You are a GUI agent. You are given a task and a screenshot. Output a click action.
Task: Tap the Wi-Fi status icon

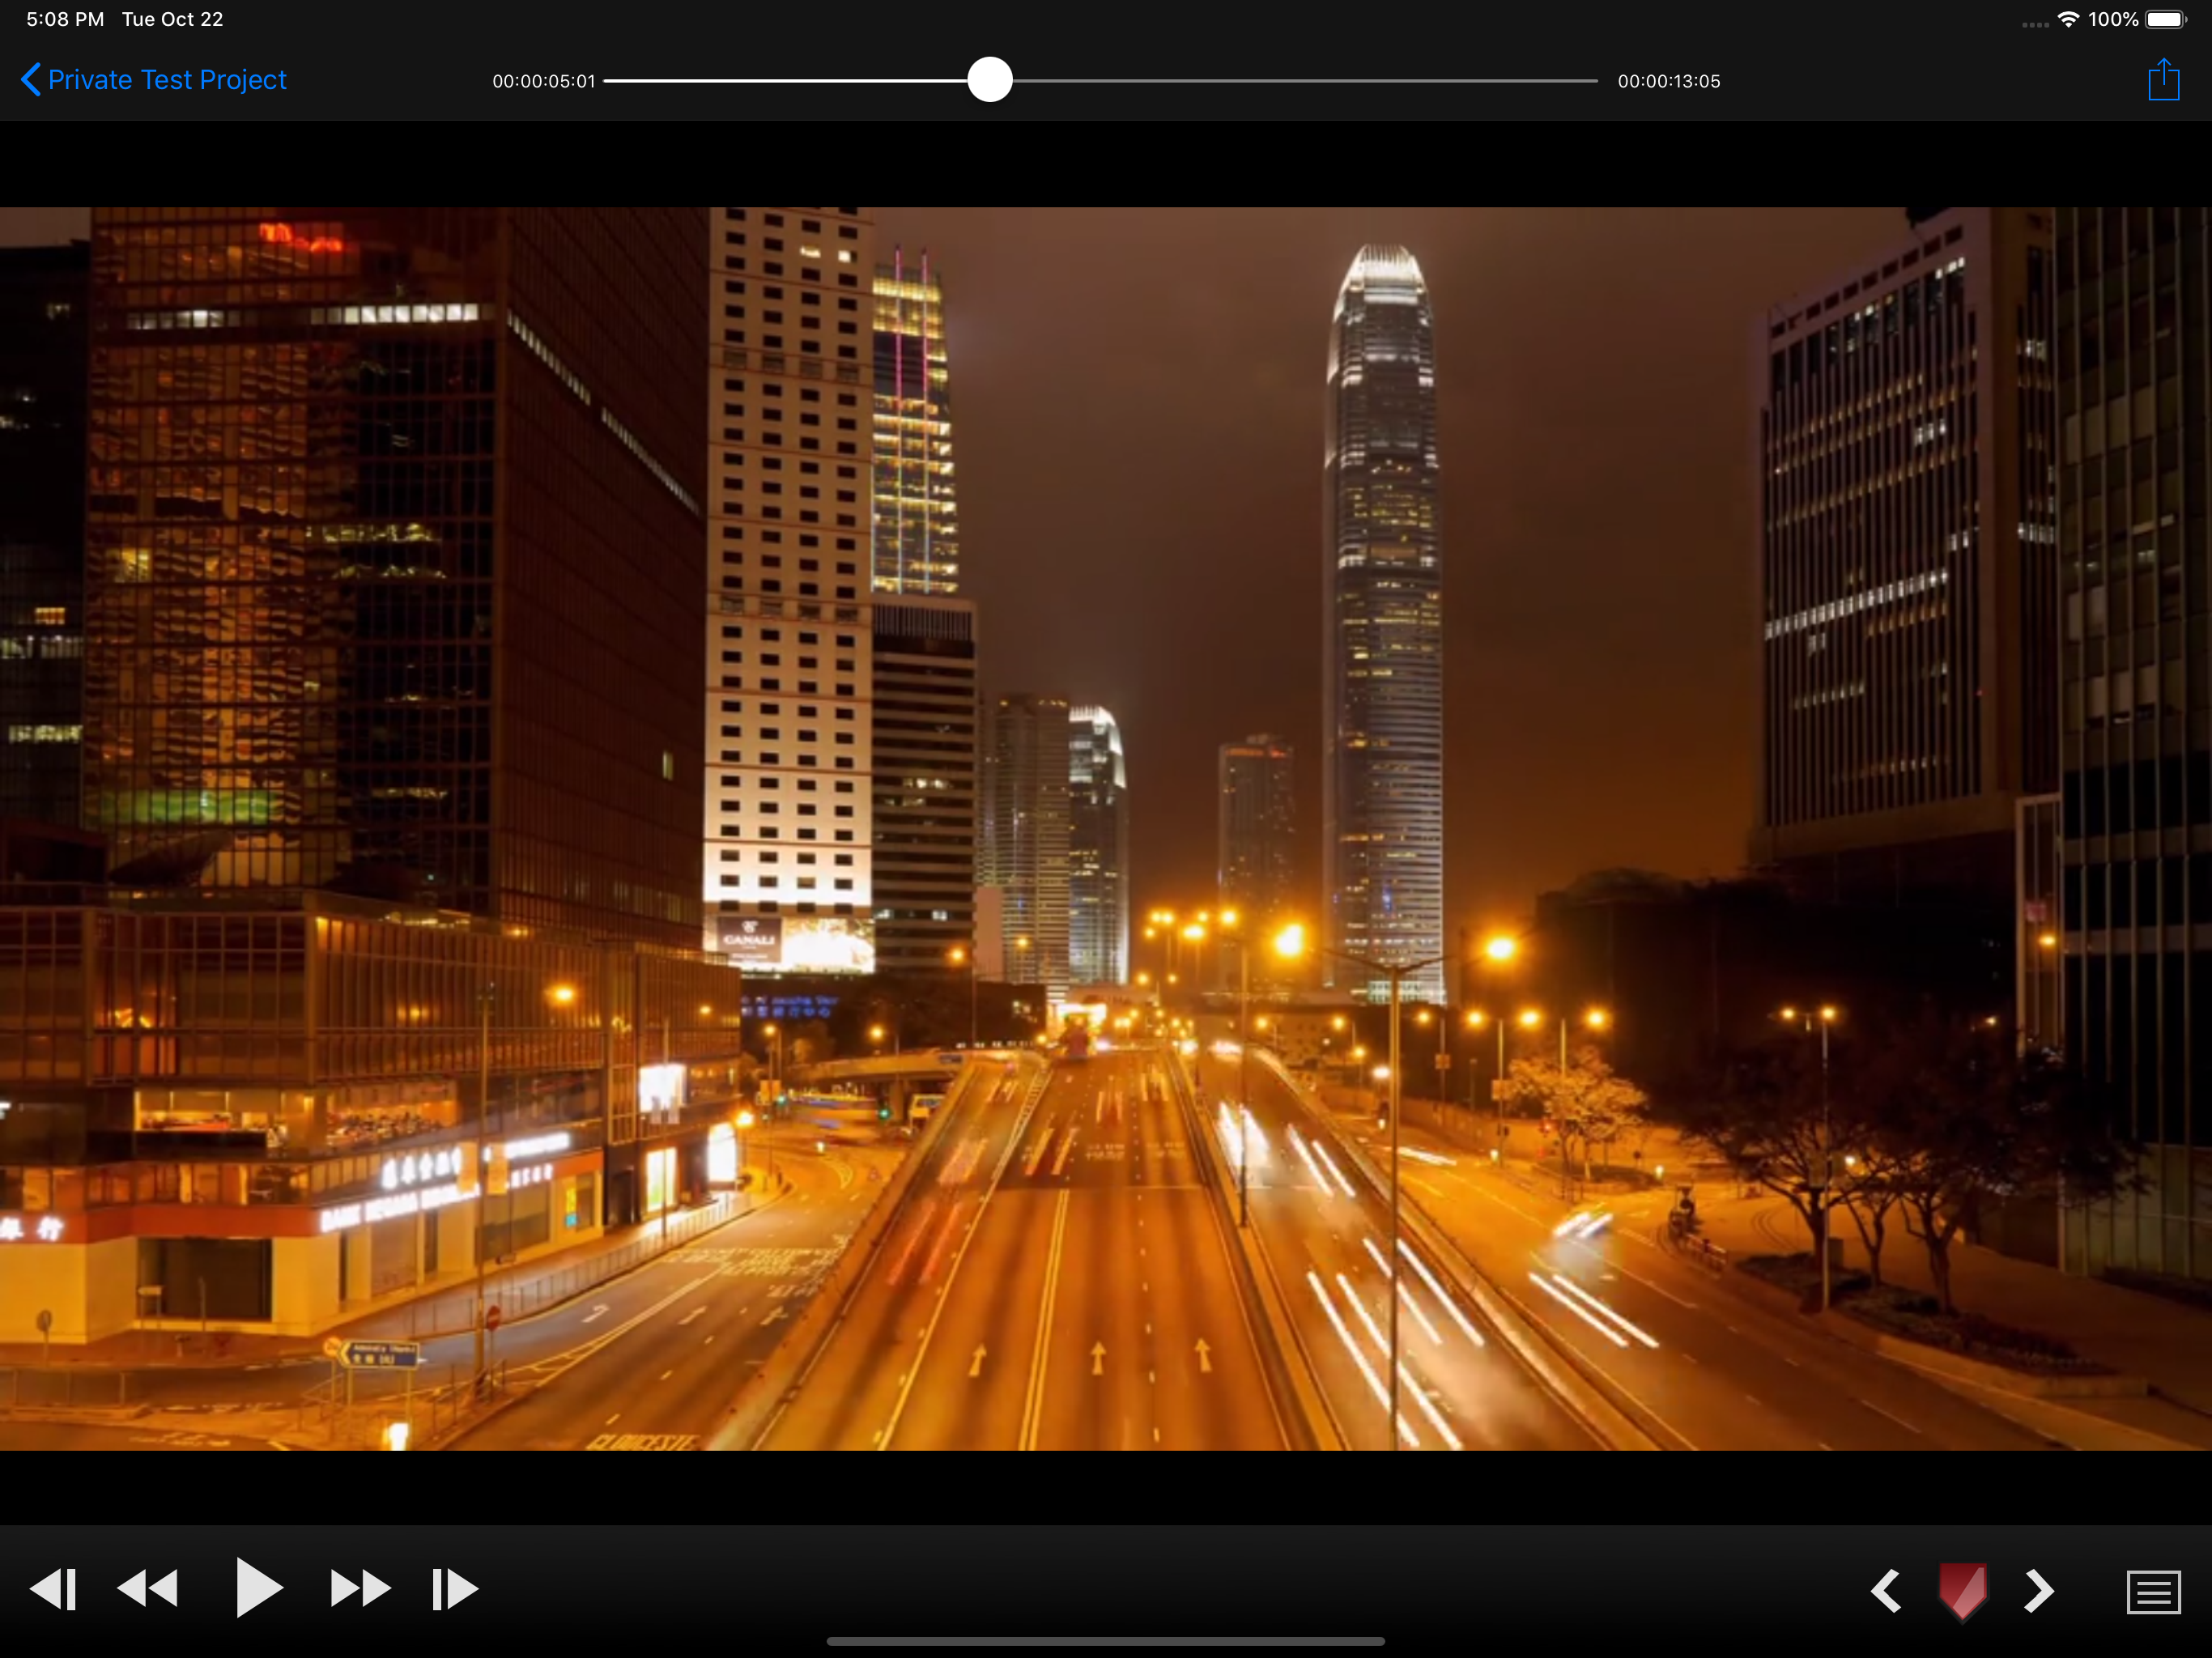2068,19
